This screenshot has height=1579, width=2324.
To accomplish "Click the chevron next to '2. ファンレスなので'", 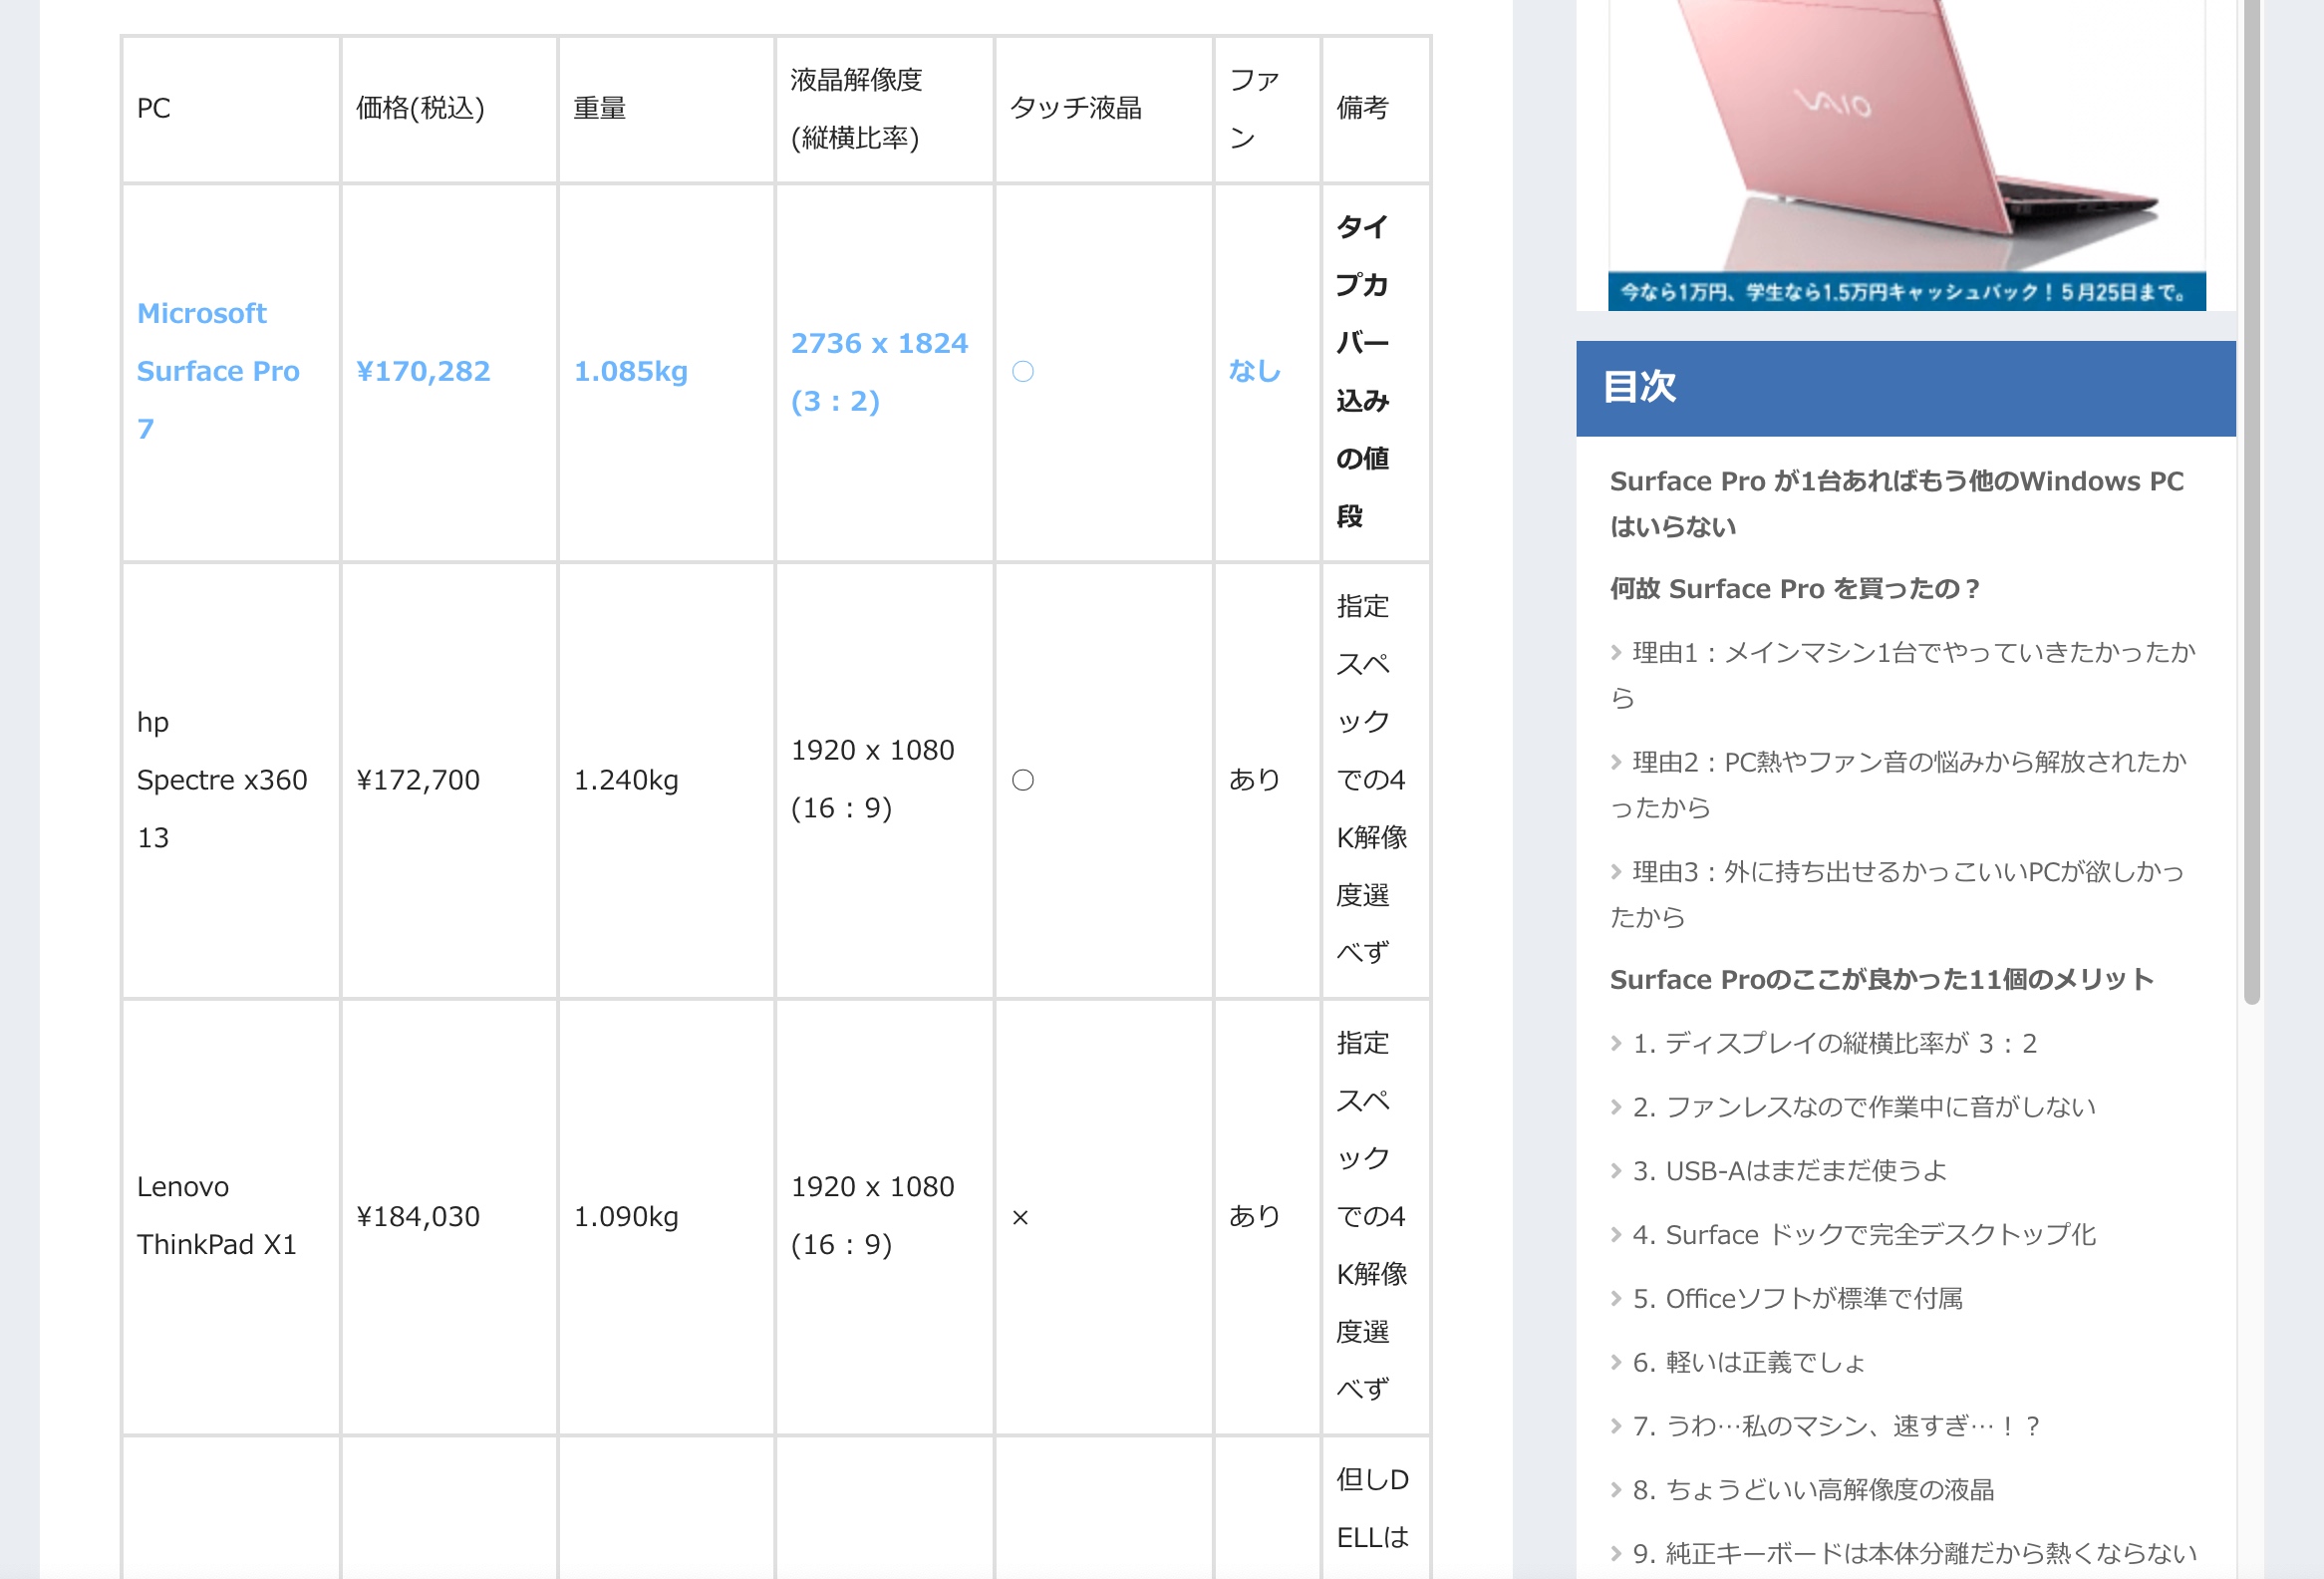I will pos(1616,1107).
